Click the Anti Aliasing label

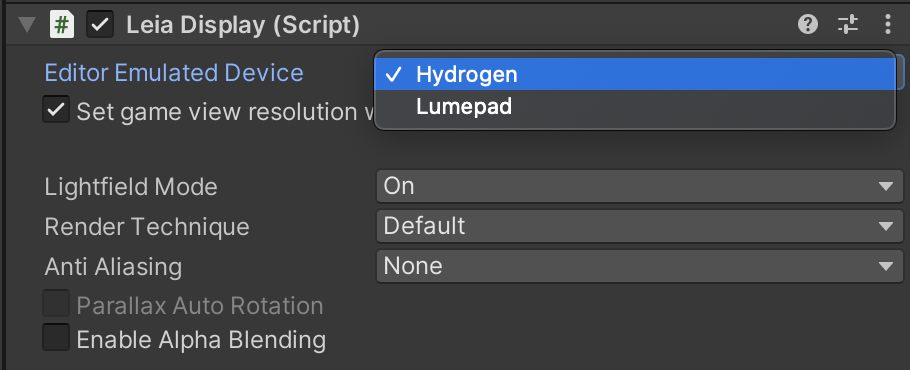pyautogui.click(x=113, y=267)
